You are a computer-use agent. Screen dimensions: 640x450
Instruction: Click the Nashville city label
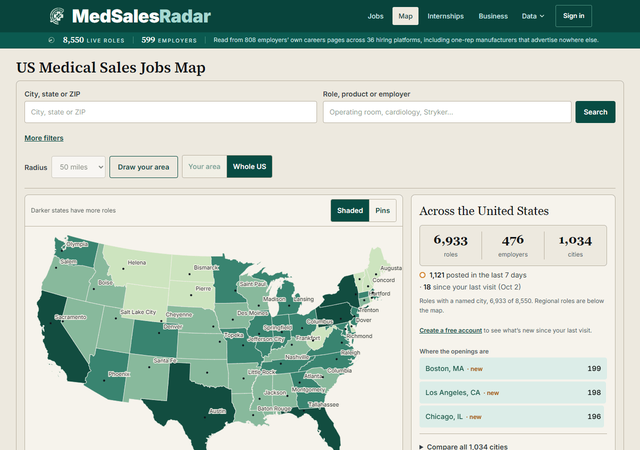297,357
